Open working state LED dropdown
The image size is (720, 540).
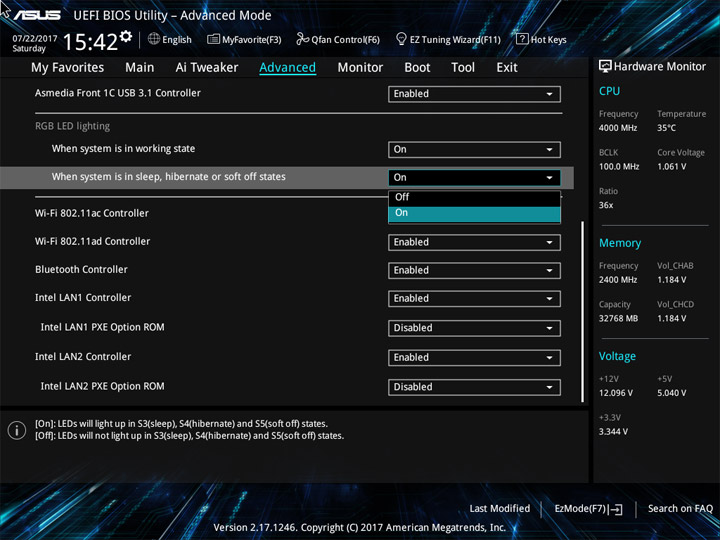coord(474,150)
